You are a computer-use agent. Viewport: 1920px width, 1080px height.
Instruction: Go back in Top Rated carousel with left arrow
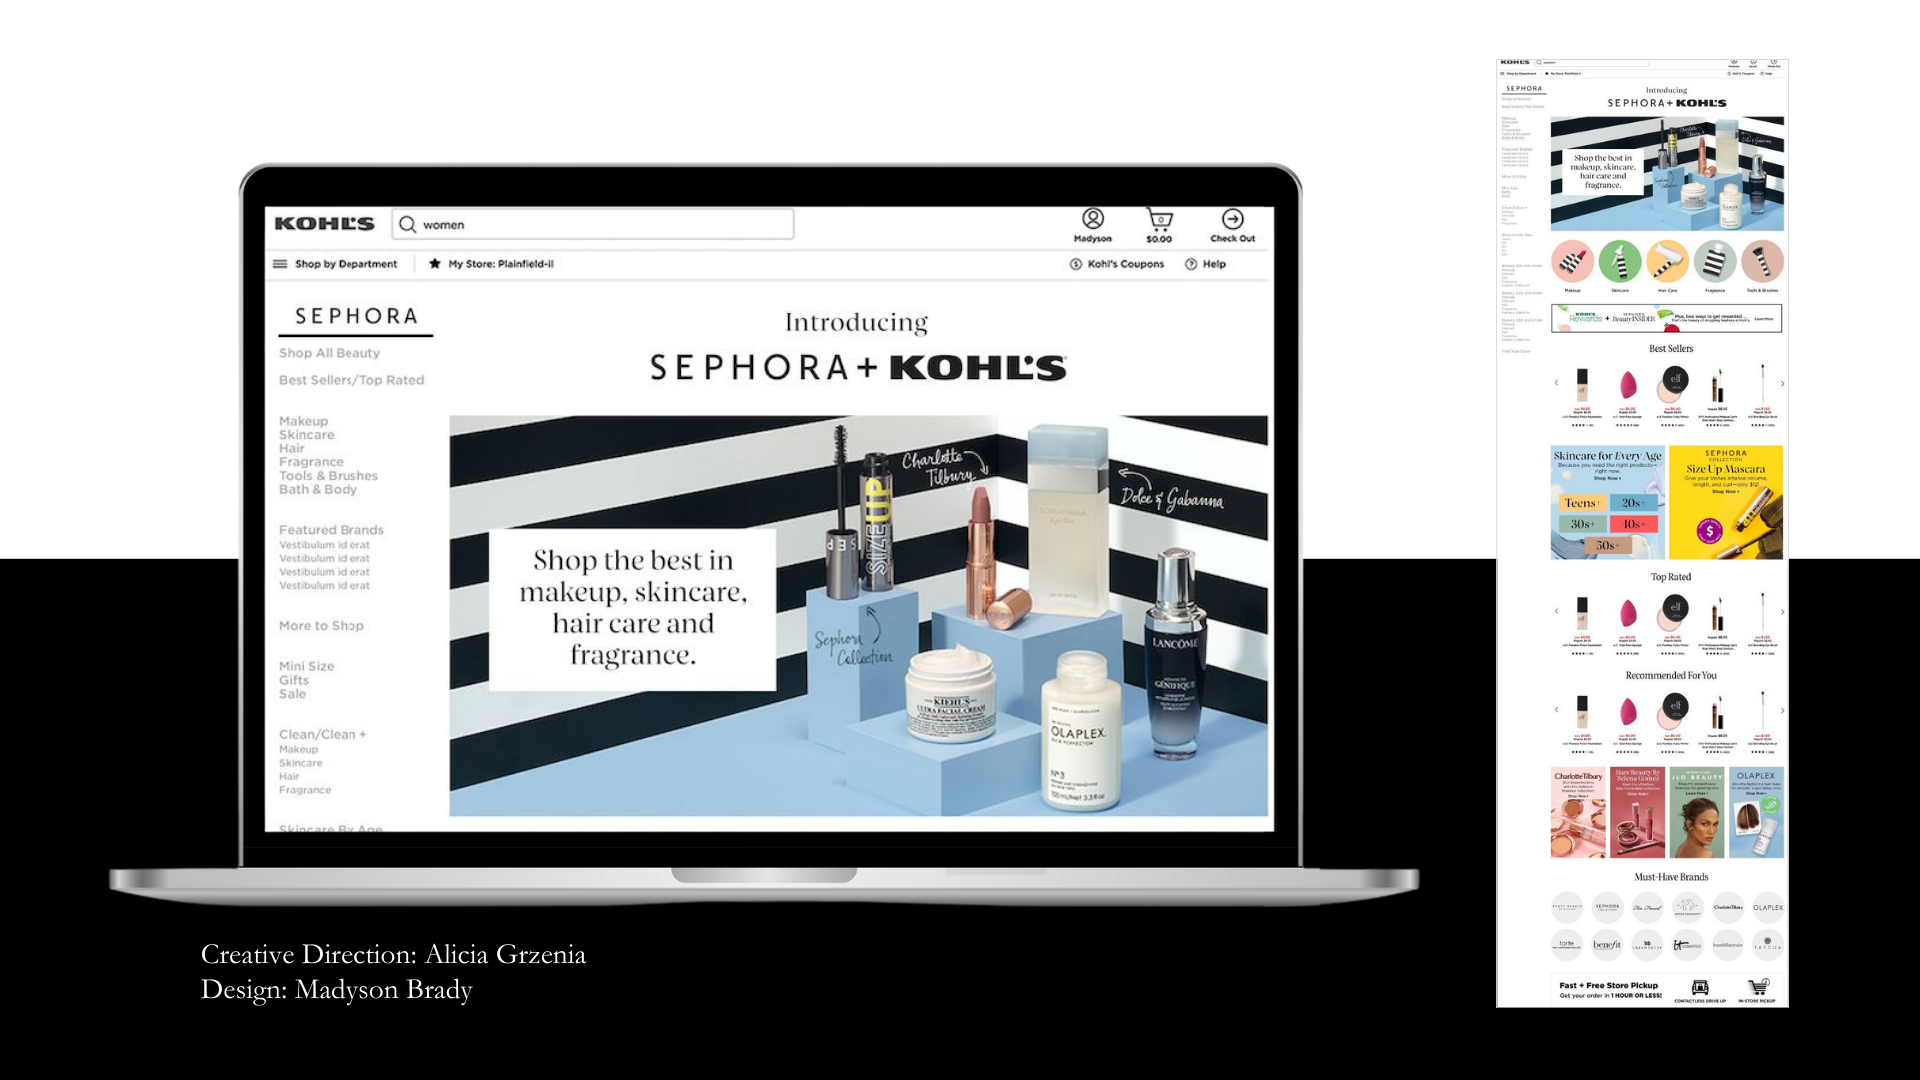(1556, 611)
